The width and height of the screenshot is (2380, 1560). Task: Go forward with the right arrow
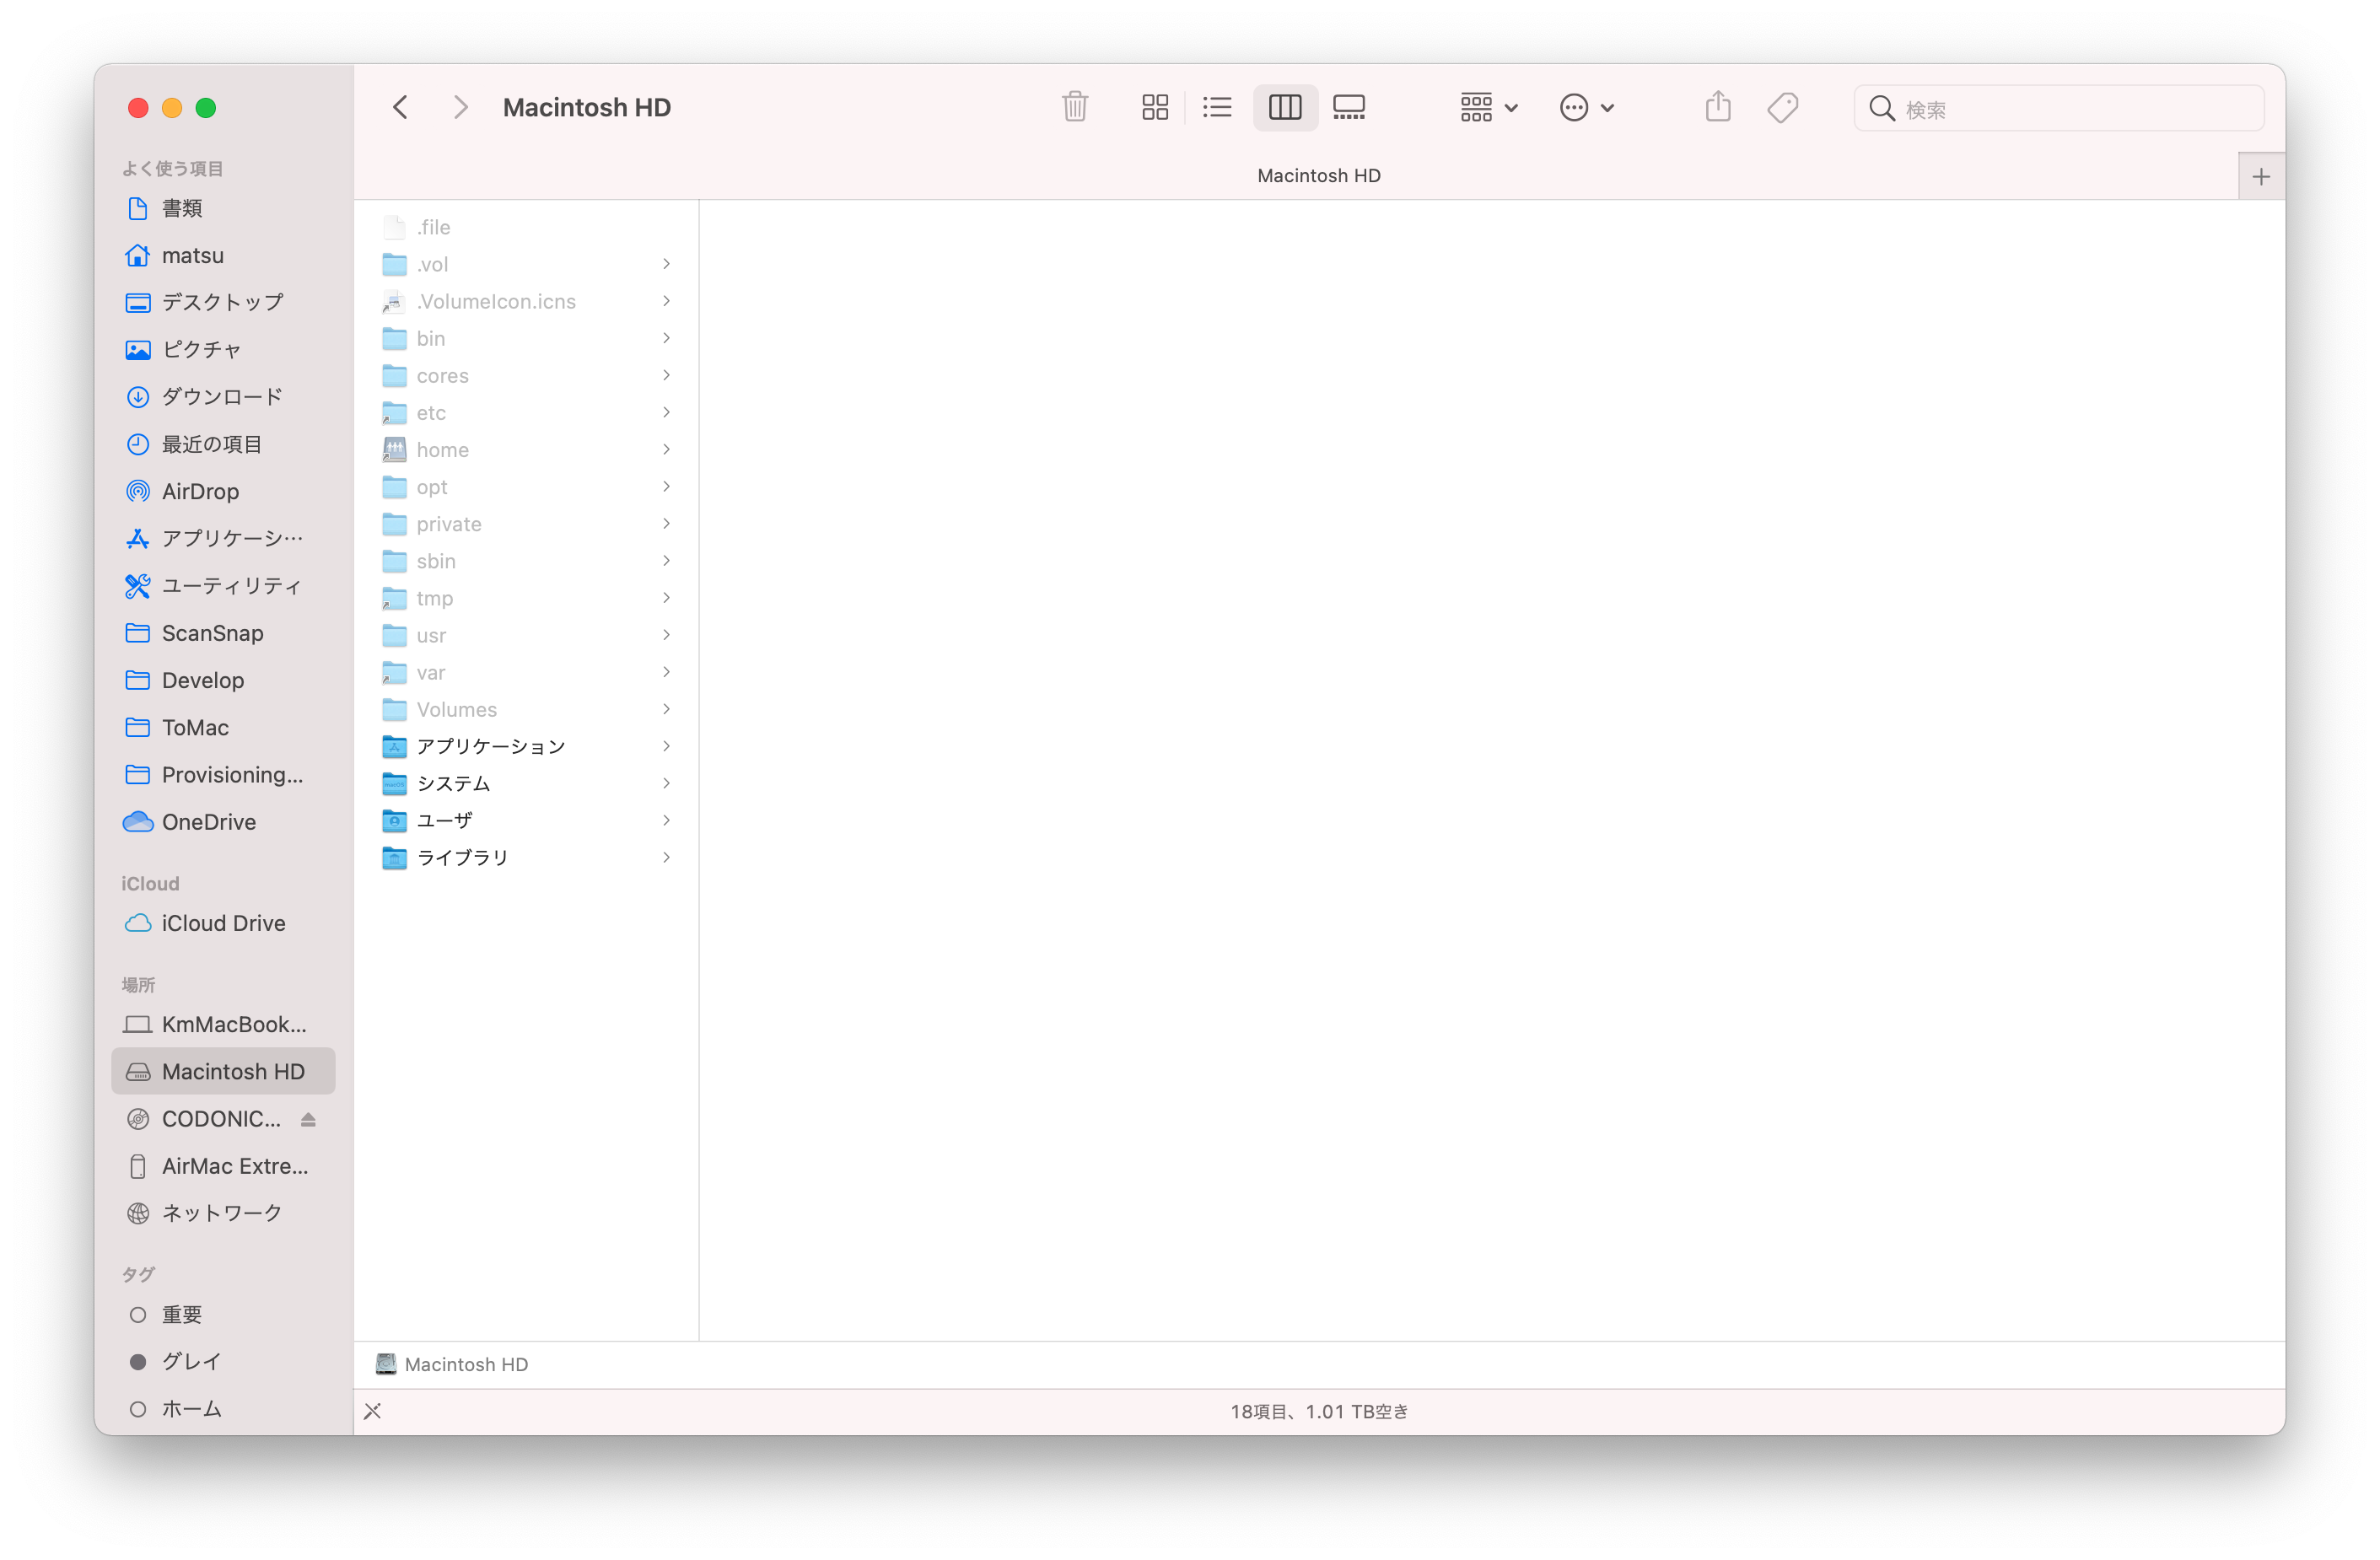[460, 107]
